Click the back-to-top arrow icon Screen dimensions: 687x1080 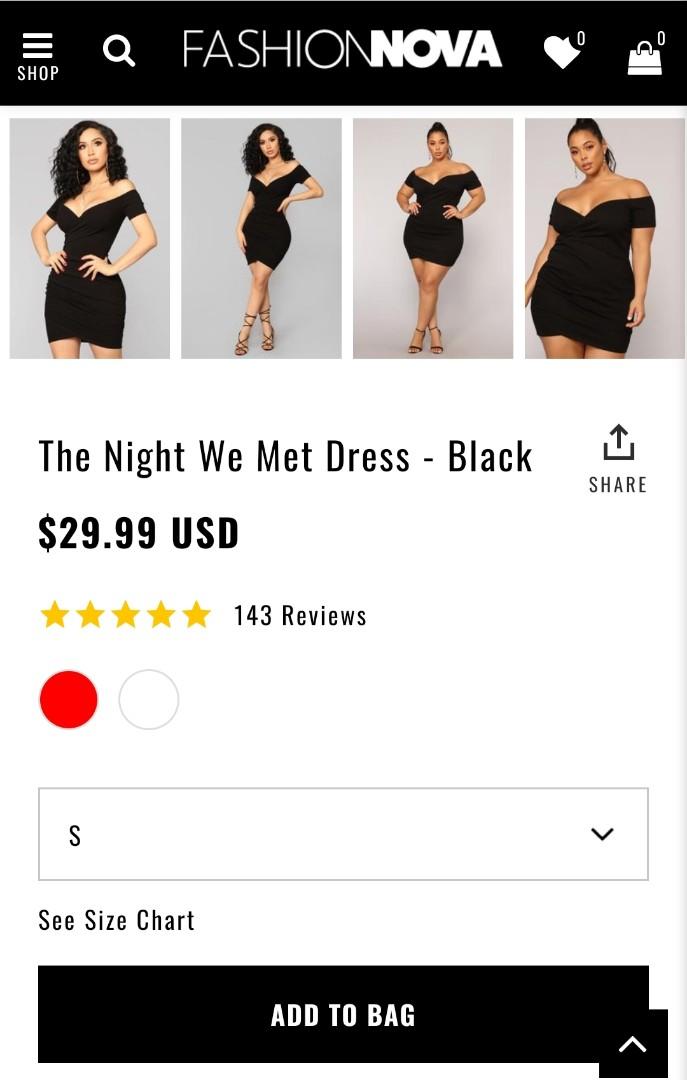point(632,1043)
